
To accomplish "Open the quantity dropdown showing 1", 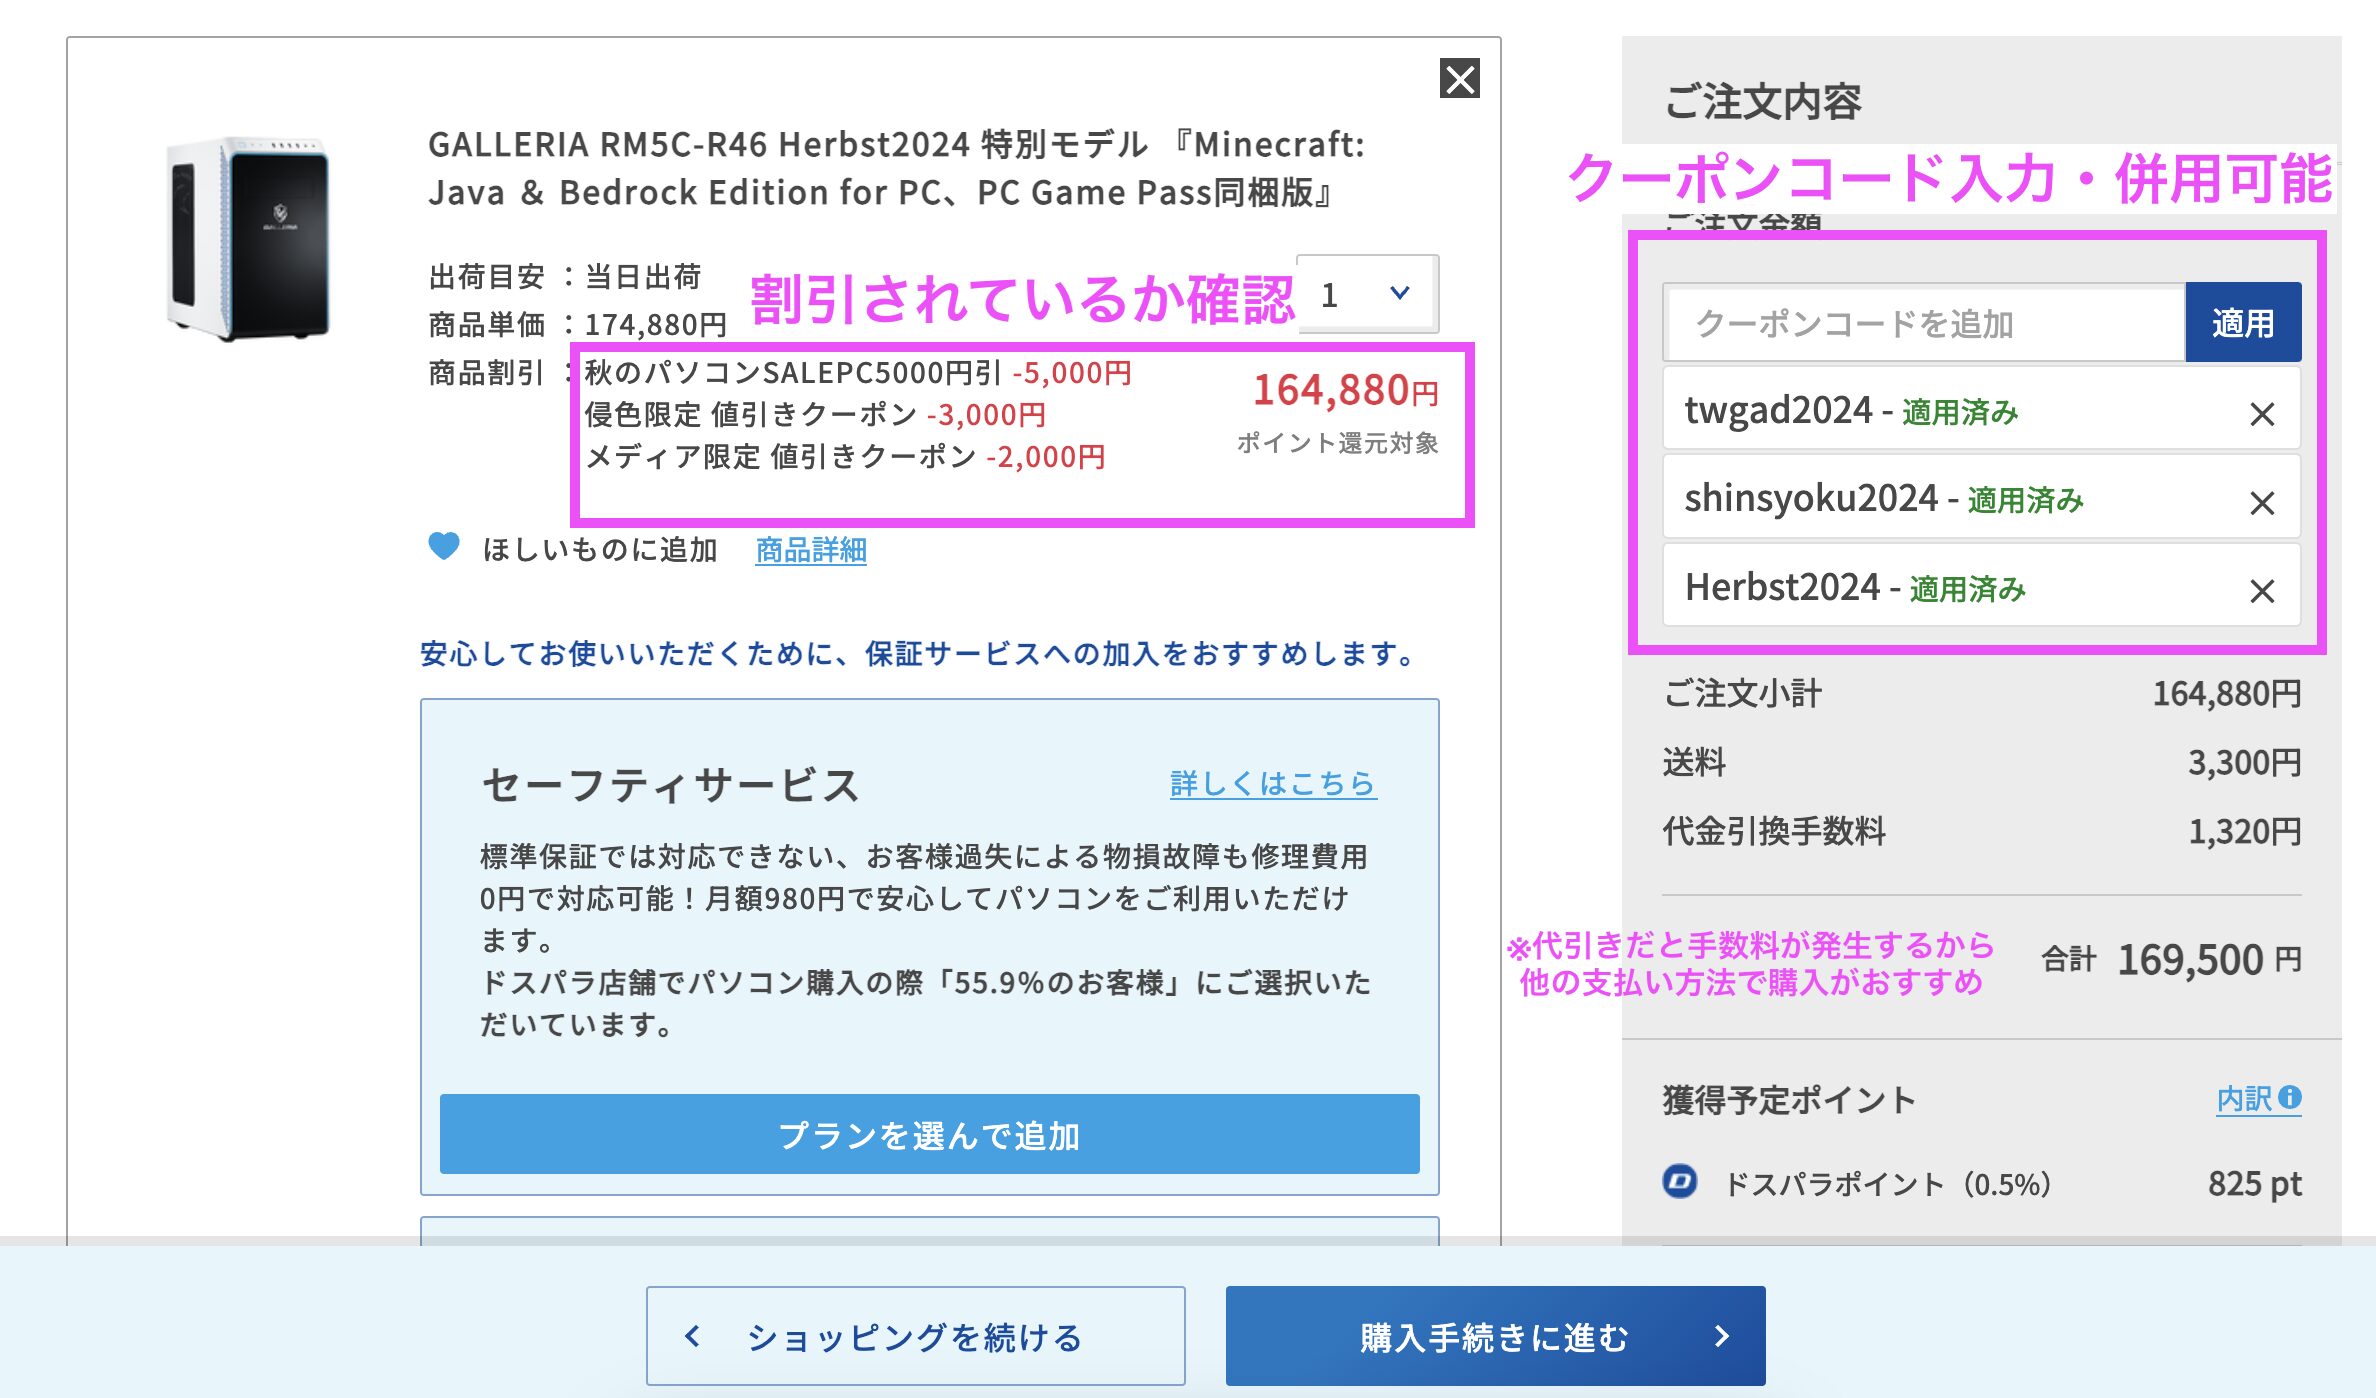I will tap(1368, 294).
